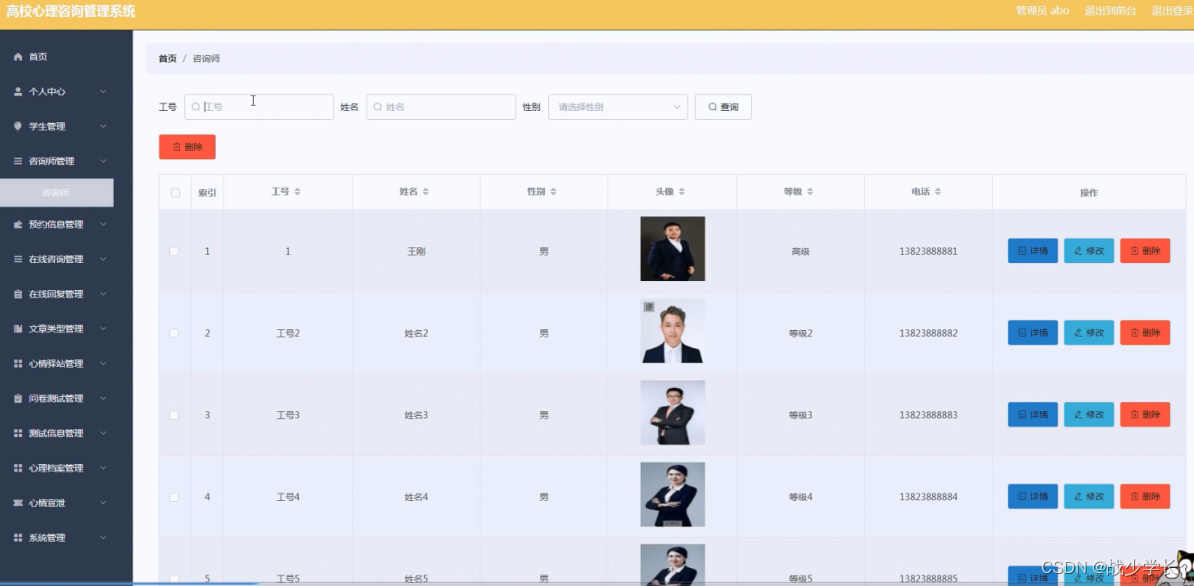Expand the 心理档案管理 menu chevron
The width and height of the screenshot is (1194, 586).
tap(103, 468)
